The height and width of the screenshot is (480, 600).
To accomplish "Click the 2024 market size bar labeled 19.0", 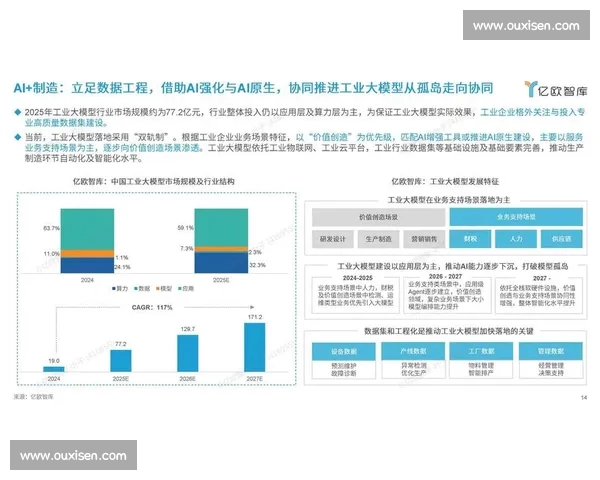I will (x=54, y=369).
